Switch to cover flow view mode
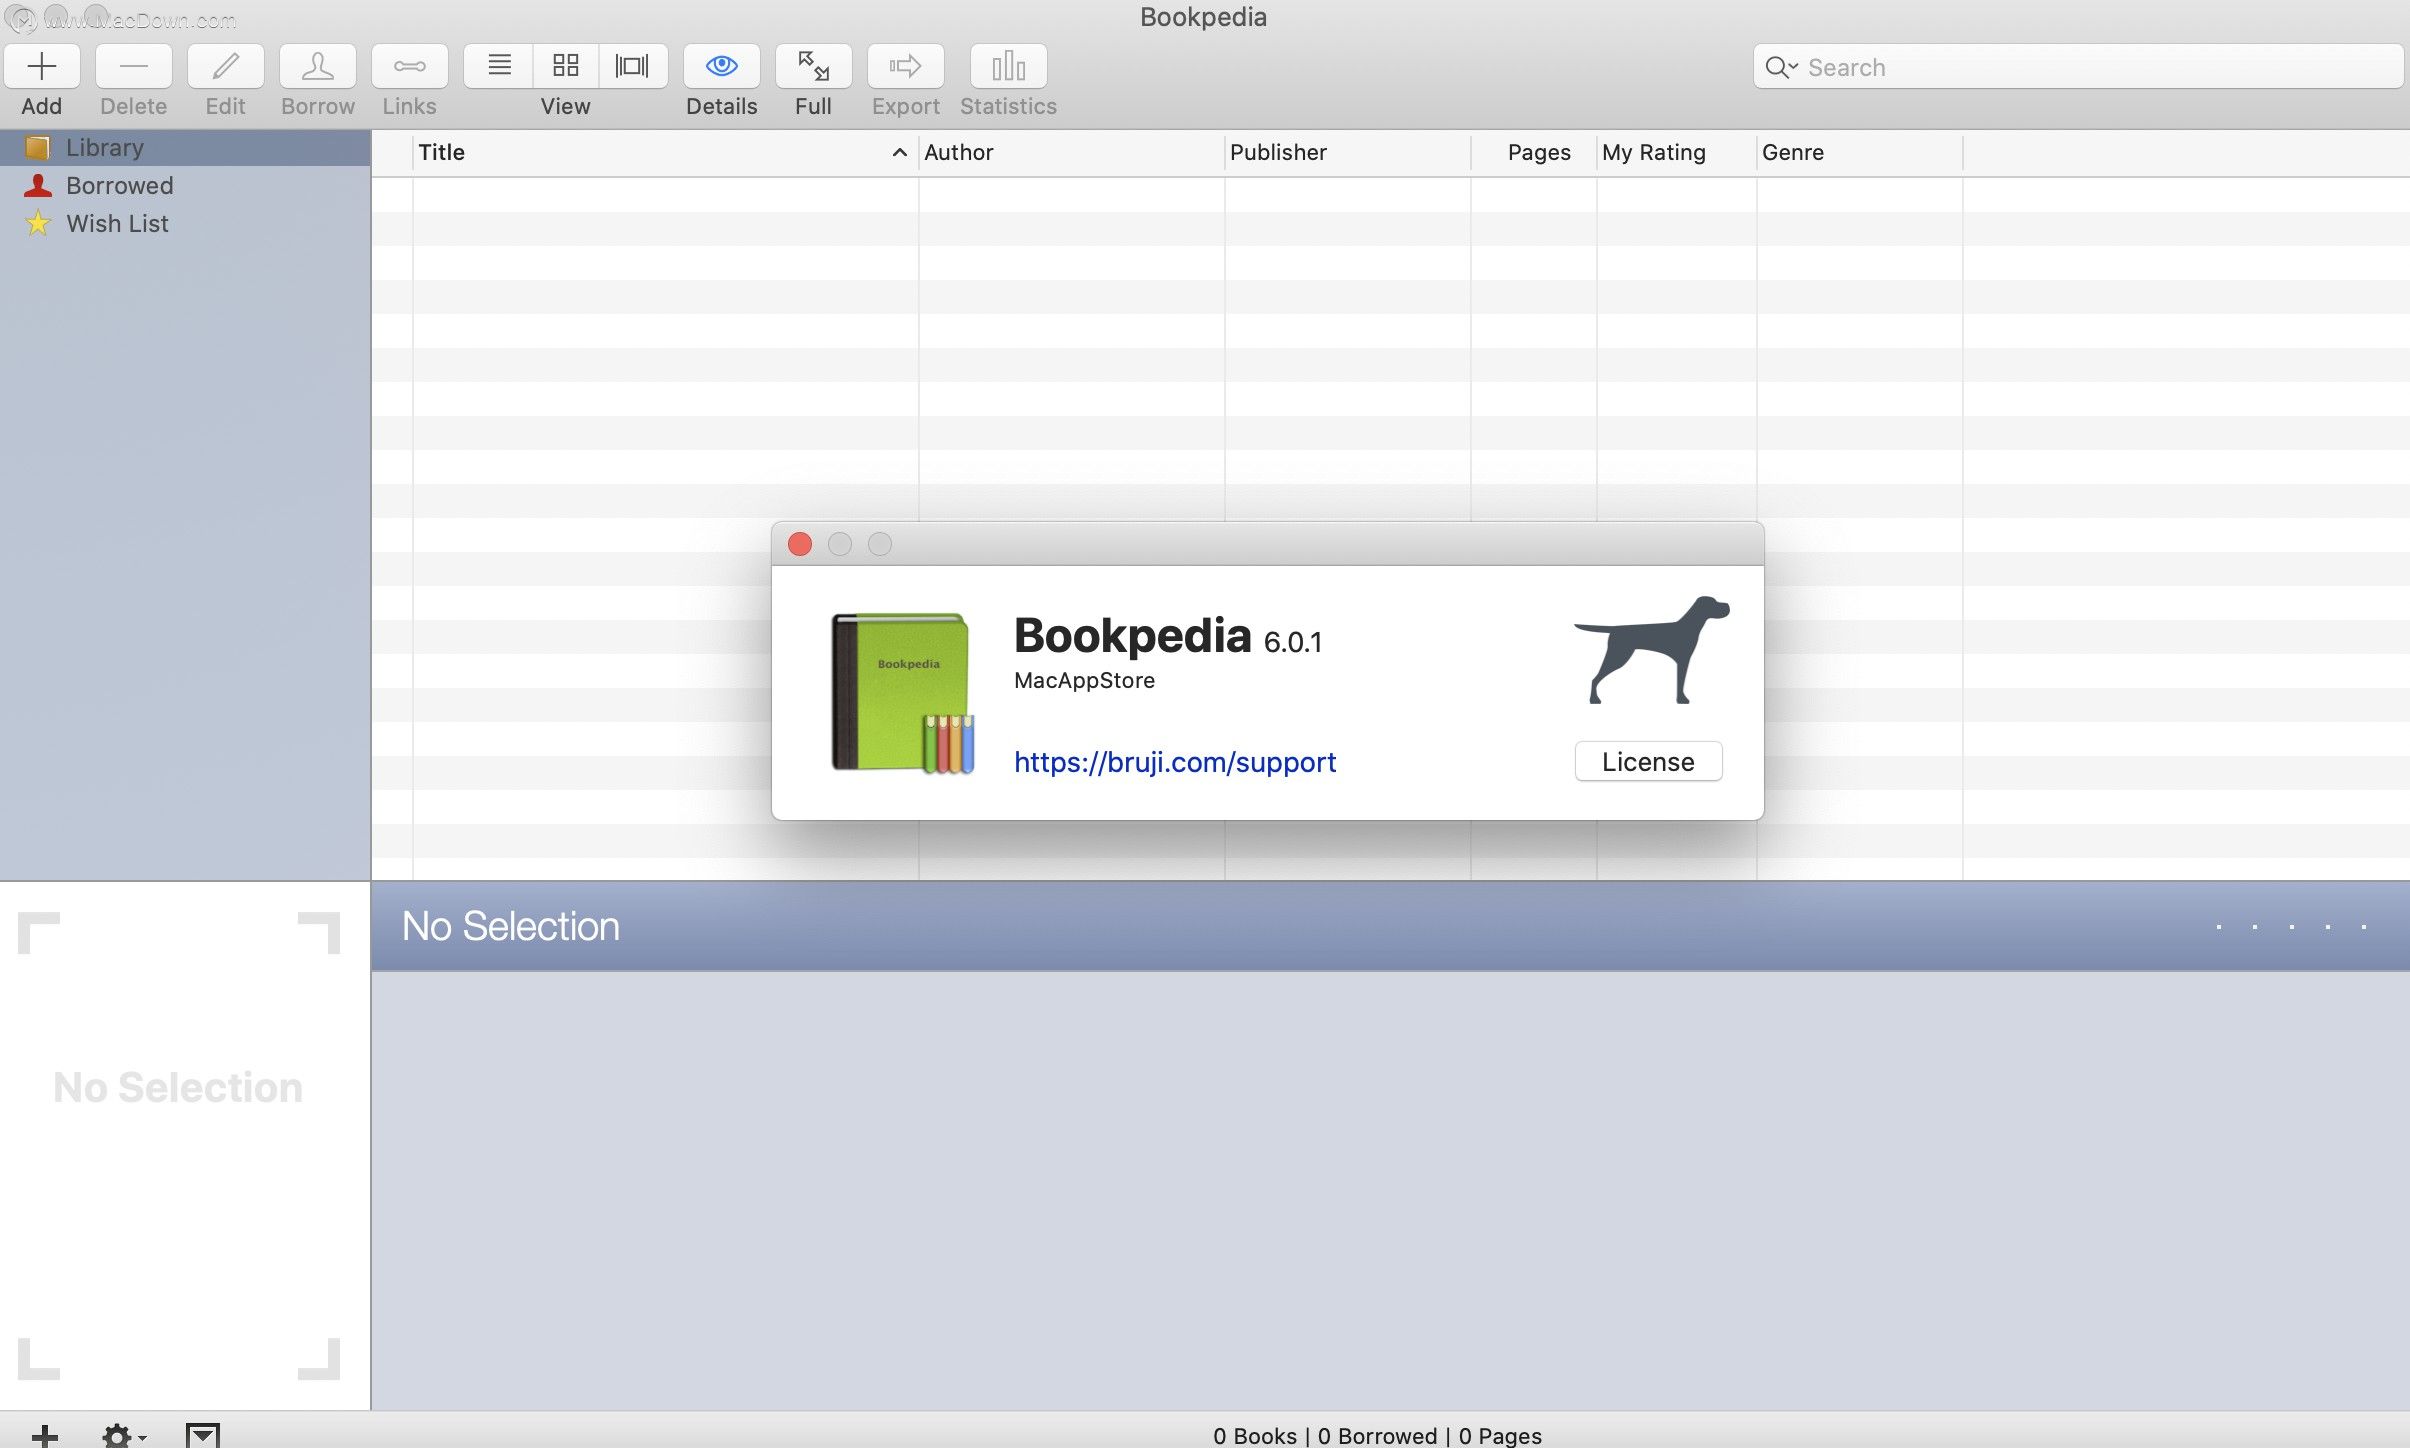This screenshot has height=1448, width=2410. [633, 67]
